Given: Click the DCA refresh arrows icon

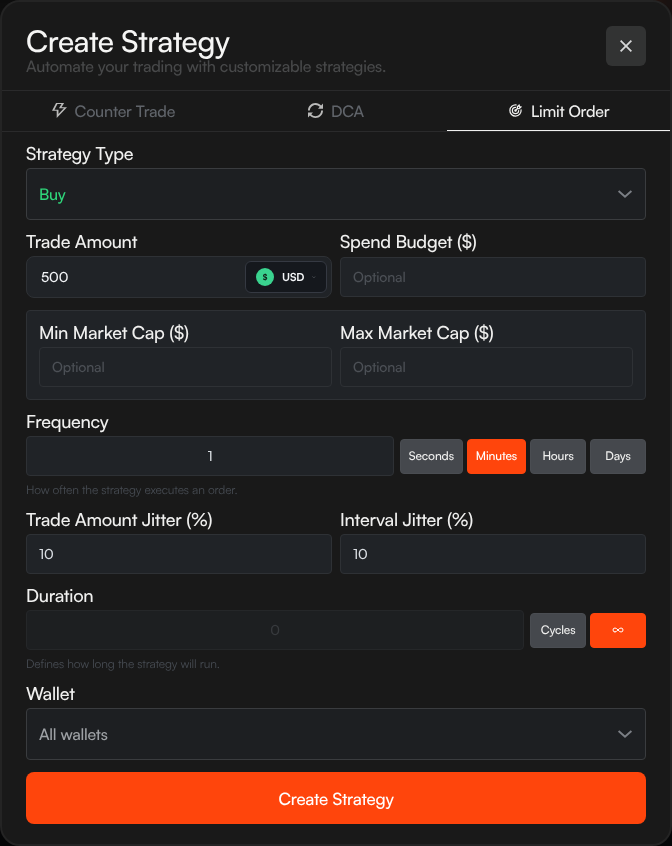Looking at the screenshot, I should pos(316,111).
